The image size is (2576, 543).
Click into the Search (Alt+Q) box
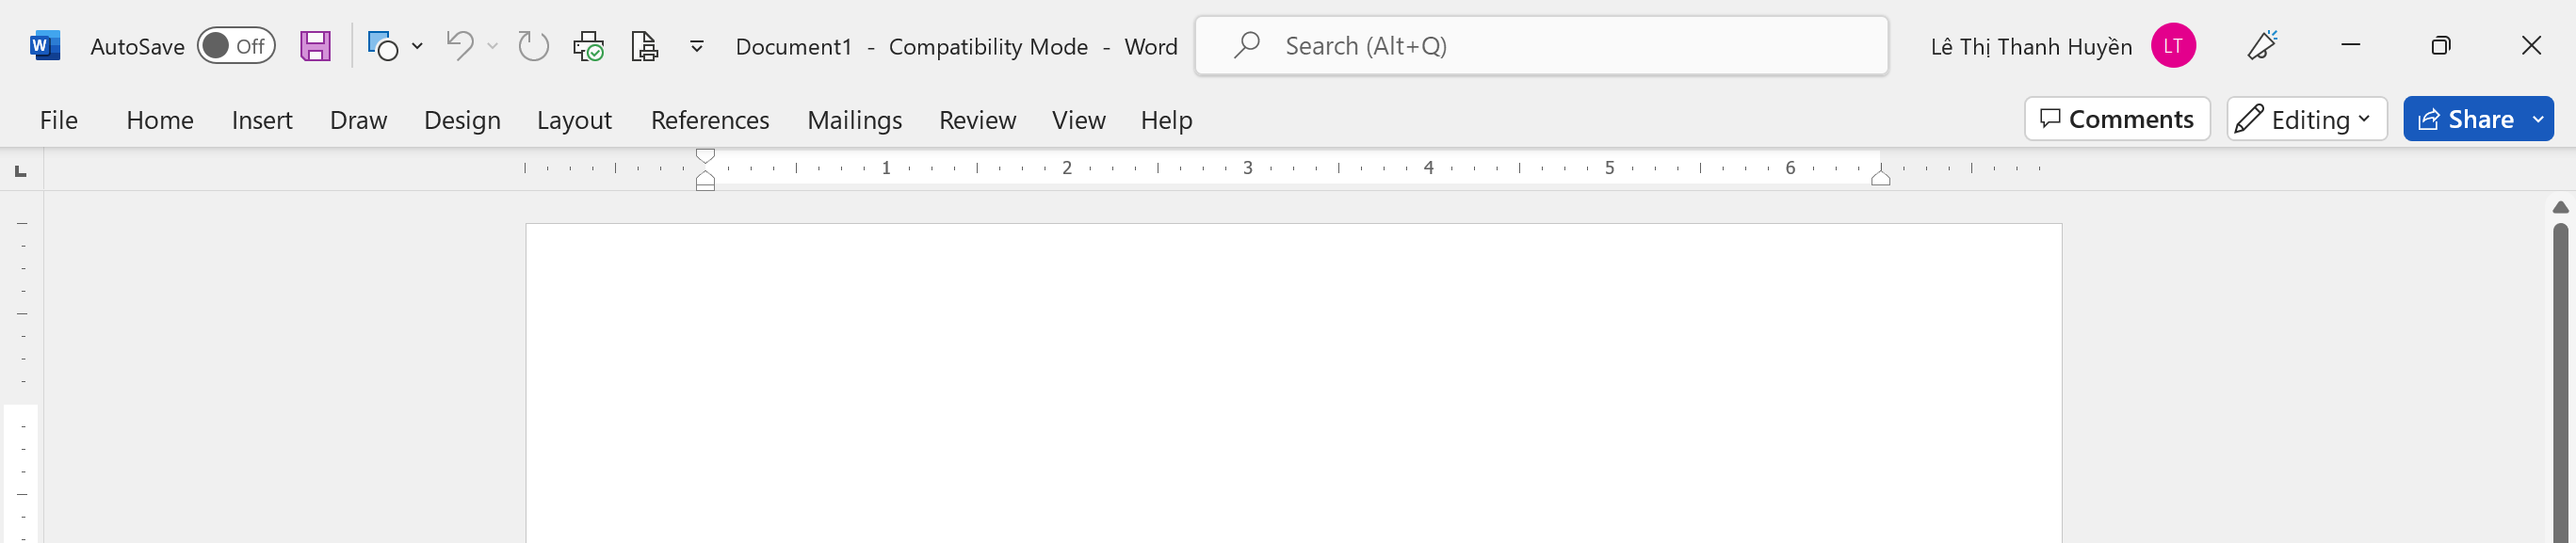click(1541, 46)
